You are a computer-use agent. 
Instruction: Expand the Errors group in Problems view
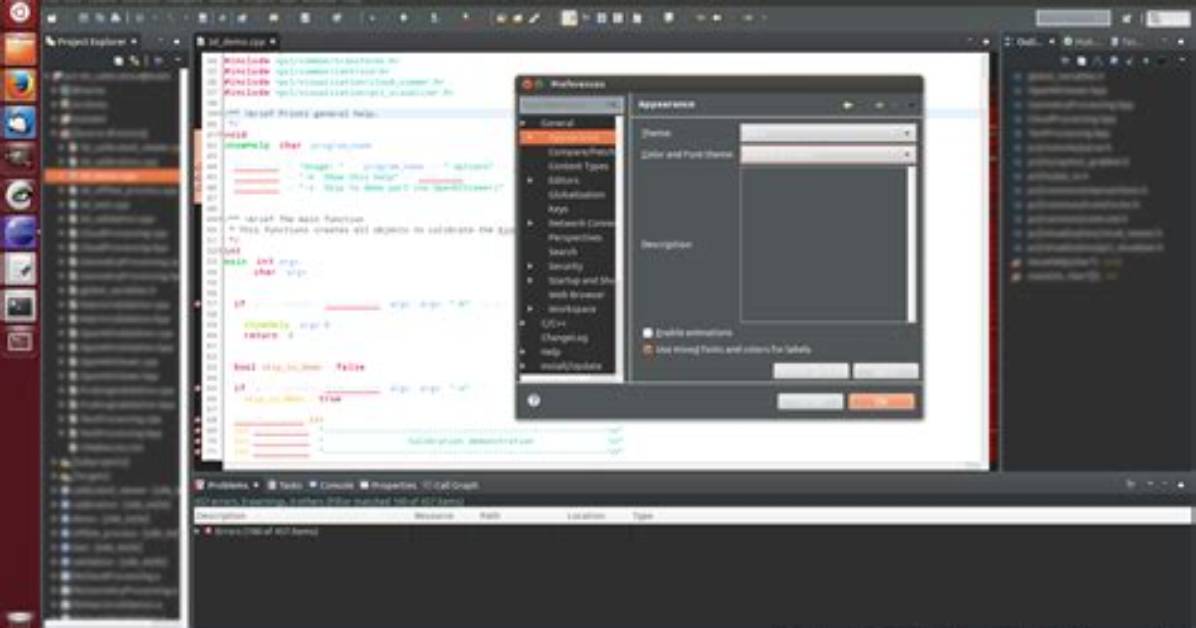click(198, 530)
